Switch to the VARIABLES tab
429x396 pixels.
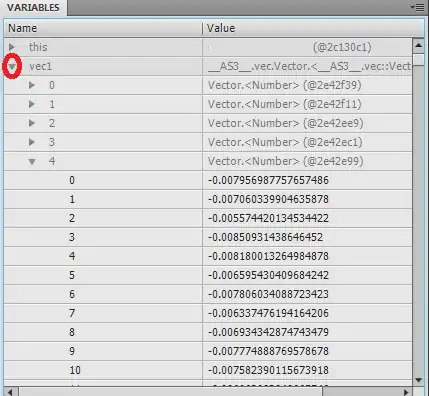(33, 7)
